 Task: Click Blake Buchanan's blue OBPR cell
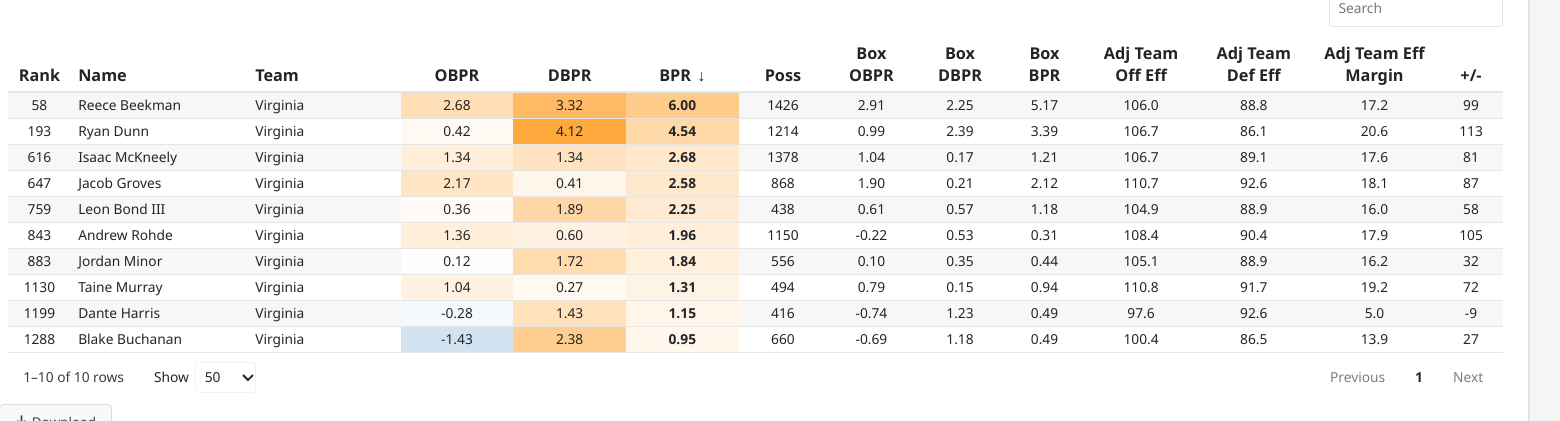coord(456,339)
